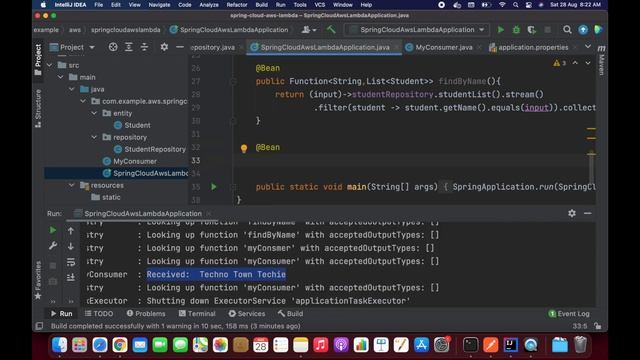Hide the Project tool window
Screen dimensions: 640x360
click(180, 47)
